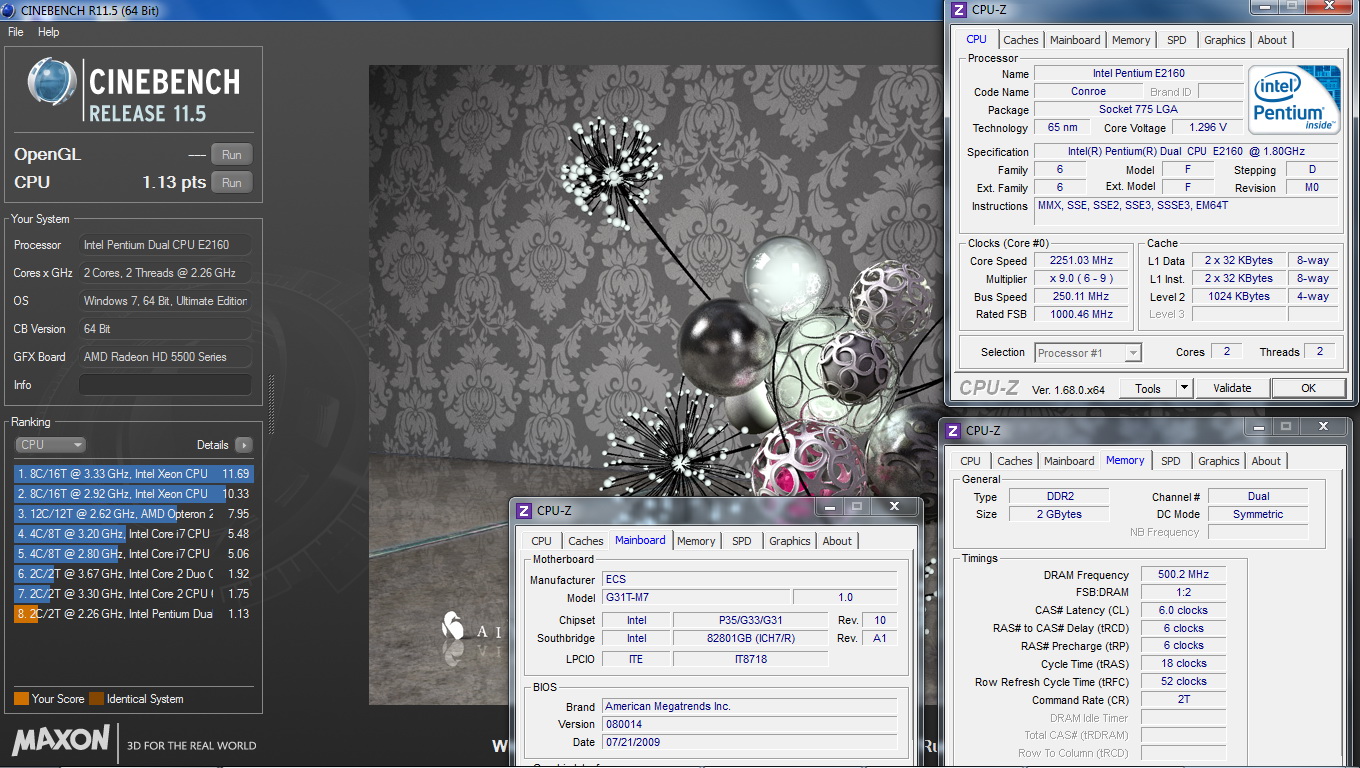This screenshot has height=768, width=1360.
Task: Open Memory tab in Mainboard CPU-Z window
Action: 696,541
